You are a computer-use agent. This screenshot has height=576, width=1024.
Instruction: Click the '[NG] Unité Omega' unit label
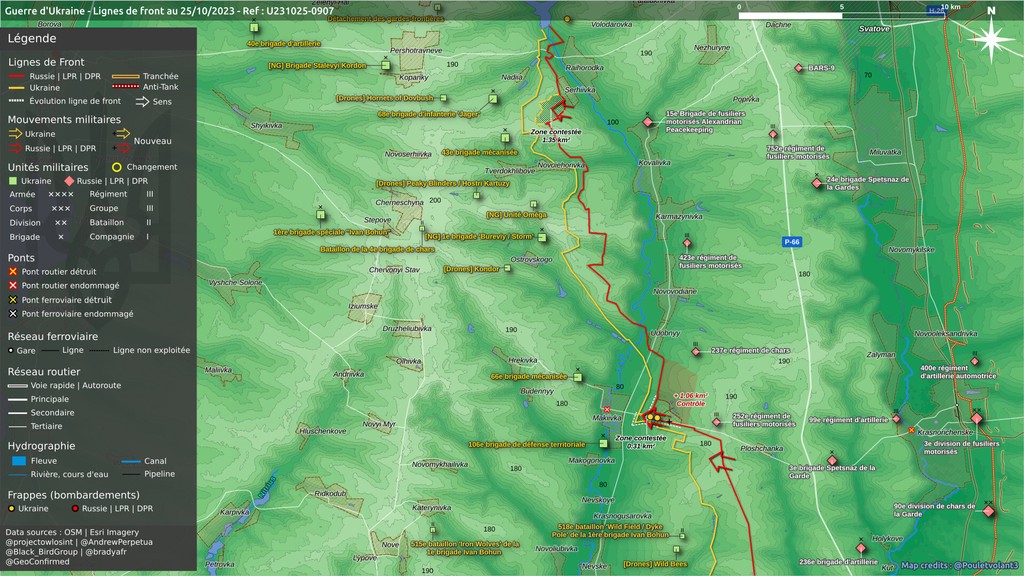[517, 215]
